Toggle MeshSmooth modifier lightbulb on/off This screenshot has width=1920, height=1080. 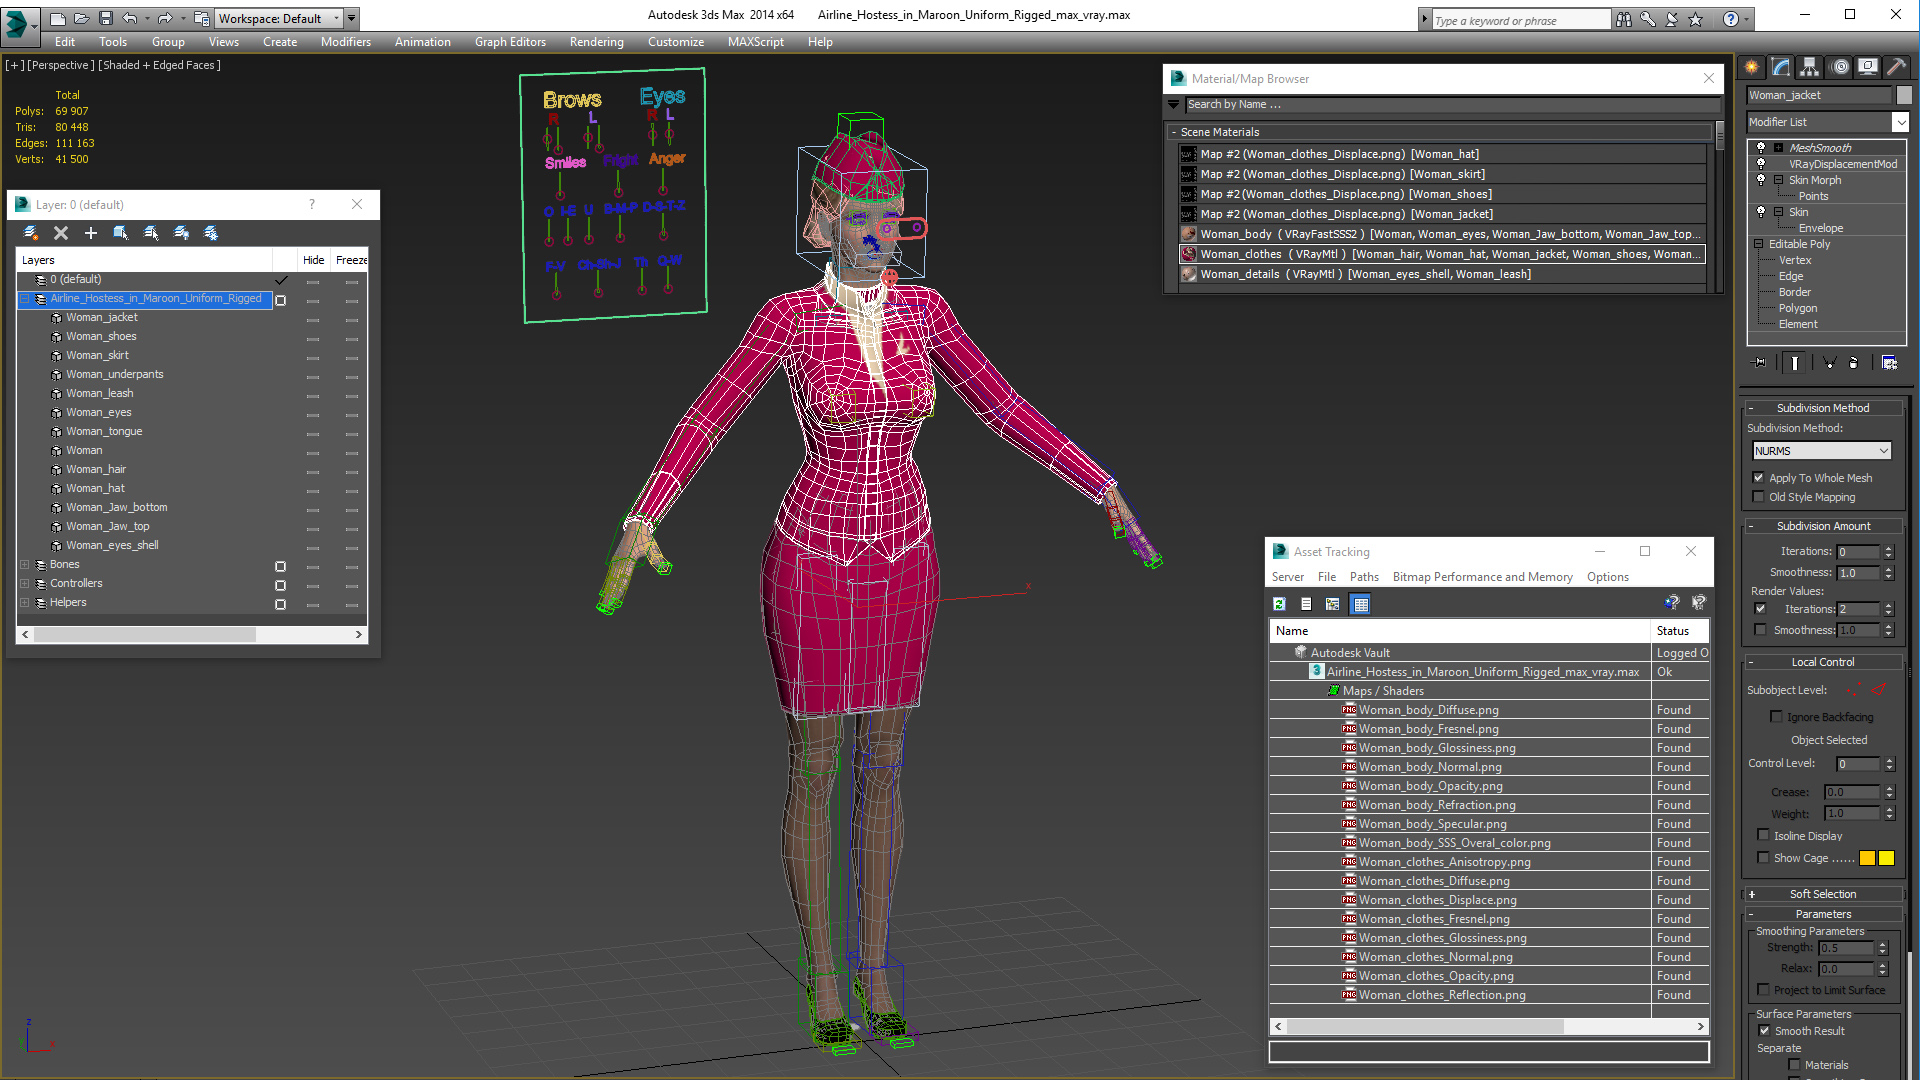(x=1761, y=148)
